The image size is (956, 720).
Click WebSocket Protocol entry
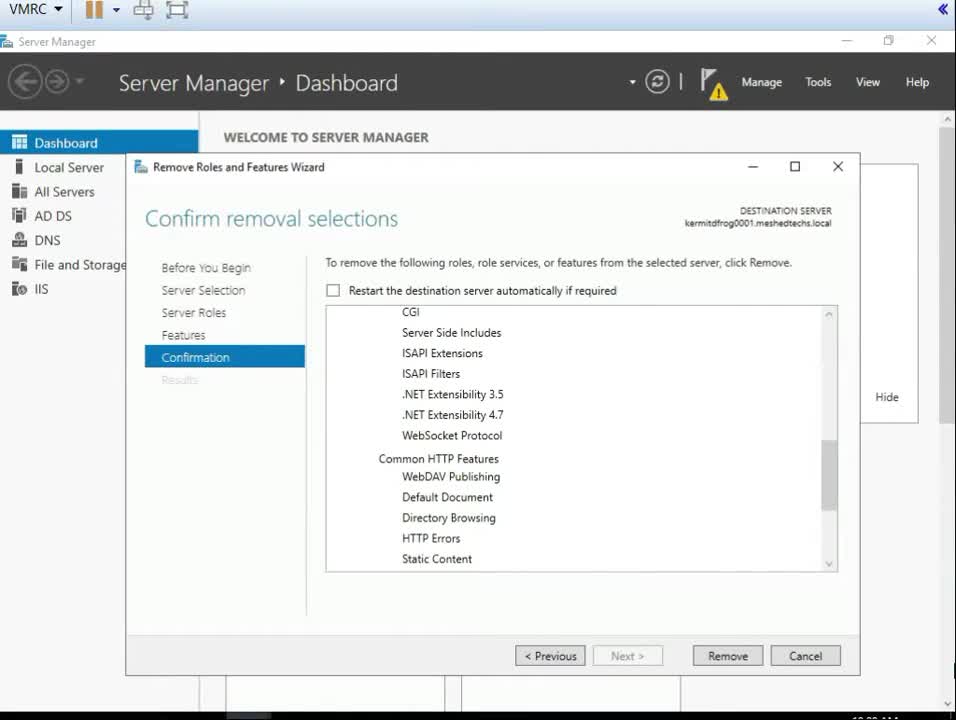pos(452,435)
